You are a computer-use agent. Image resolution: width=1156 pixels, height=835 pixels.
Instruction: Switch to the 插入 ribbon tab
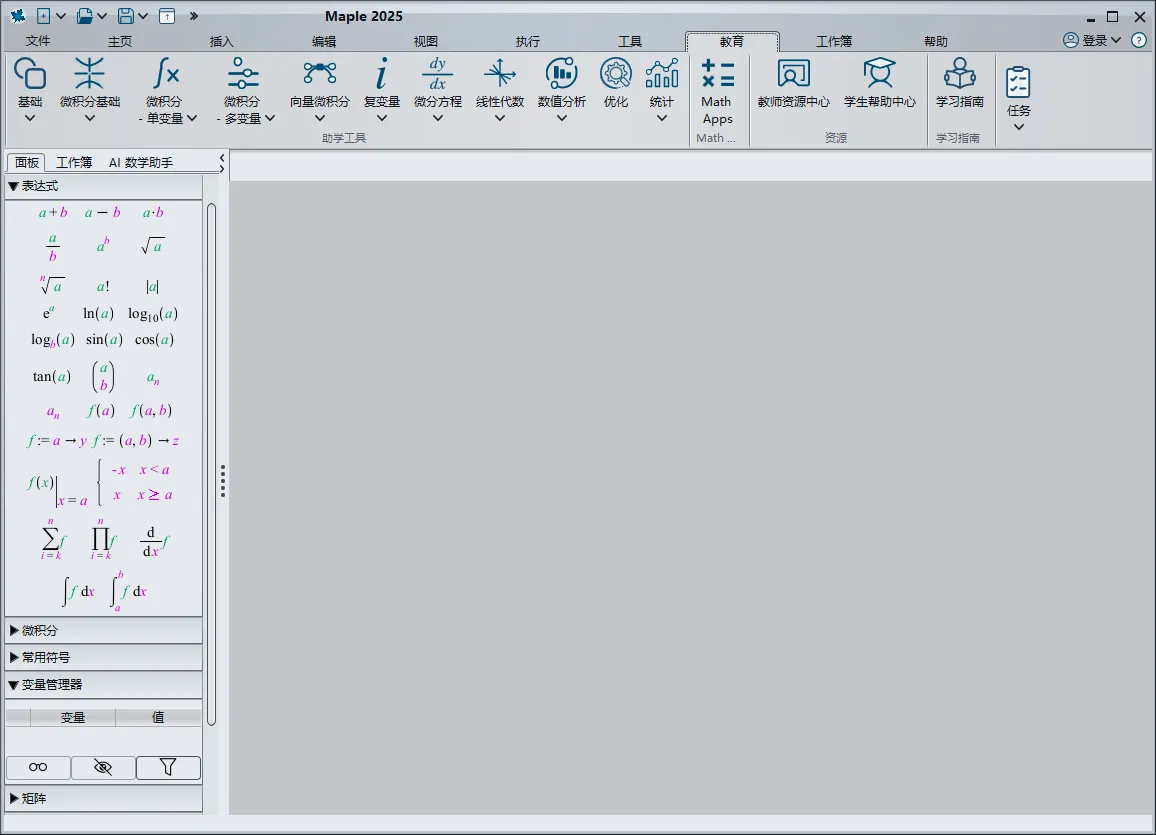[222, 42]
